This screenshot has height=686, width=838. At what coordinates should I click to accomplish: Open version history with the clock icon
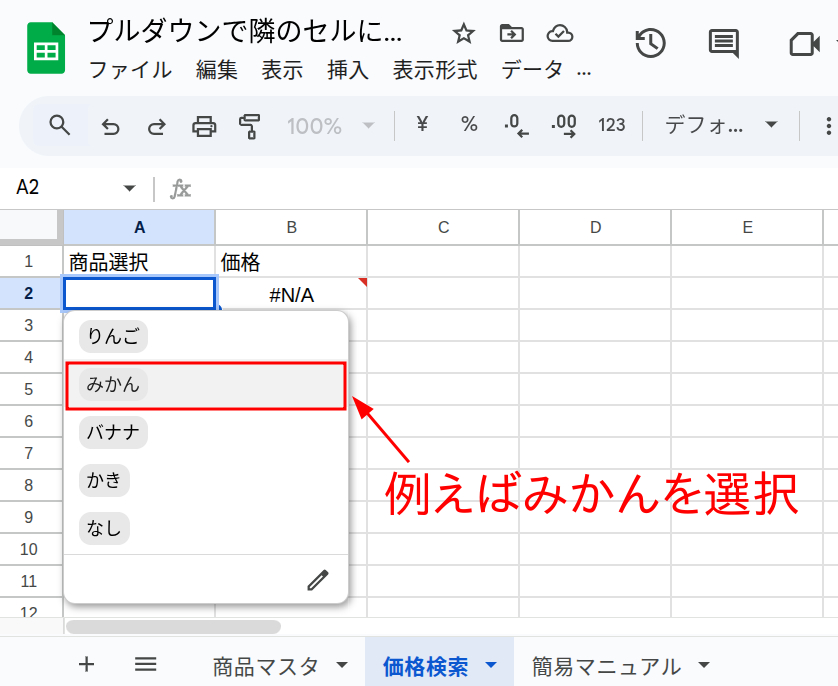click(651, 43)
